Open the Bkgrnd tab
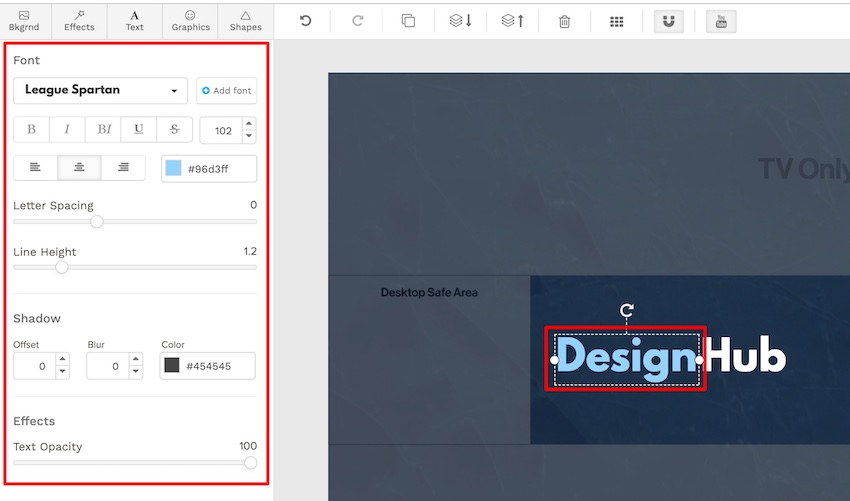 pyautogui.click(x=24, y=21)
